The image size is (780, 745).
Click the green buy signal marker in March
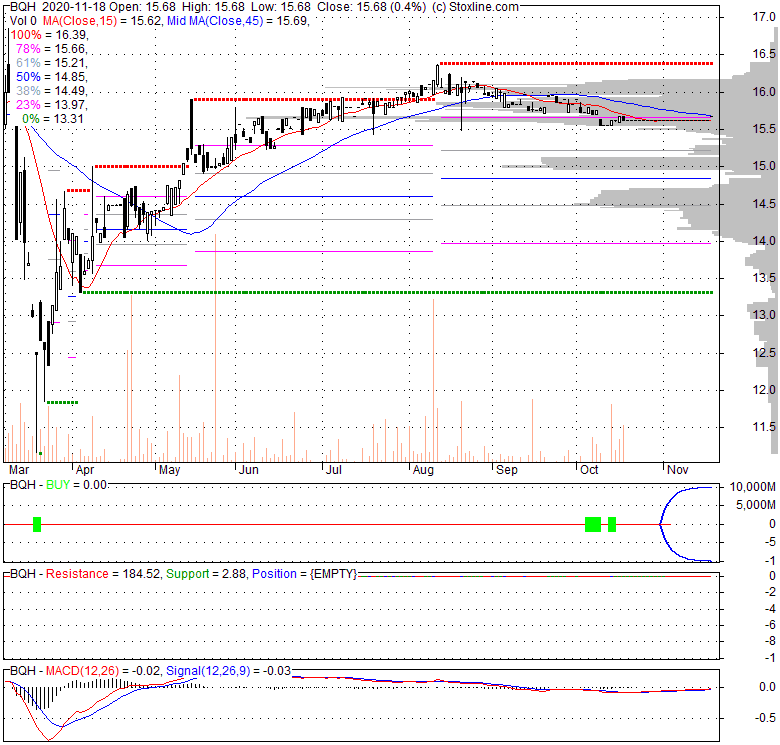point(37,524)
